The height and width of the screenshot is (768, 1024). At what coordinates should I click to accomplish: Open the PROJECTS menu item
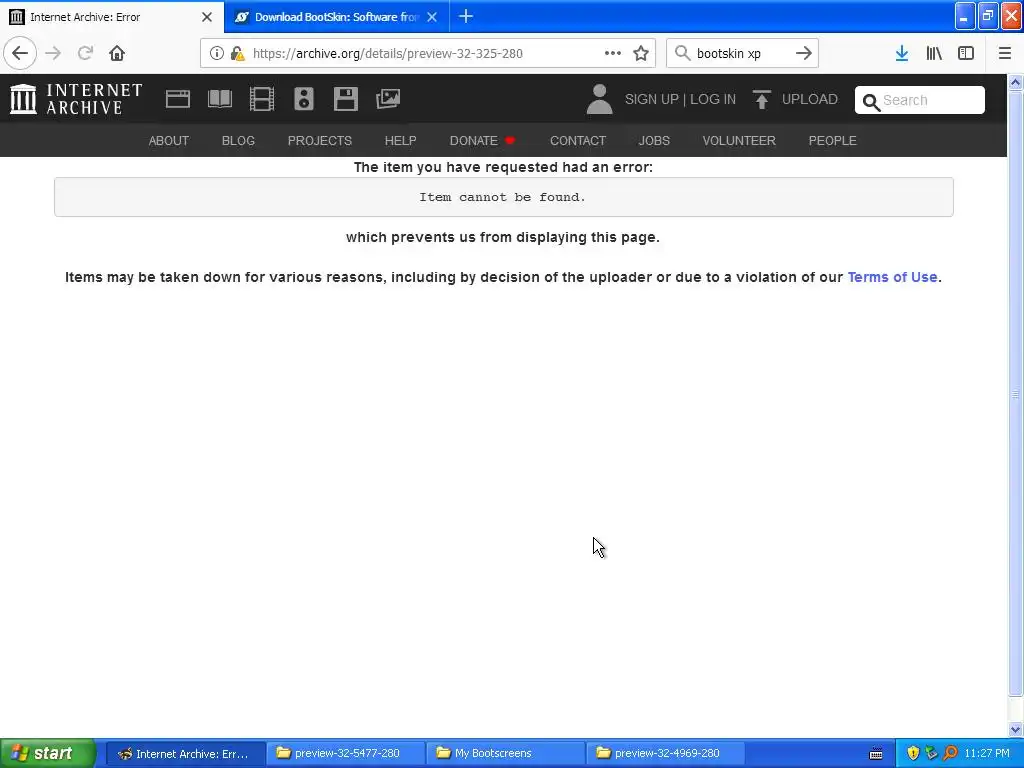(320, 140)
